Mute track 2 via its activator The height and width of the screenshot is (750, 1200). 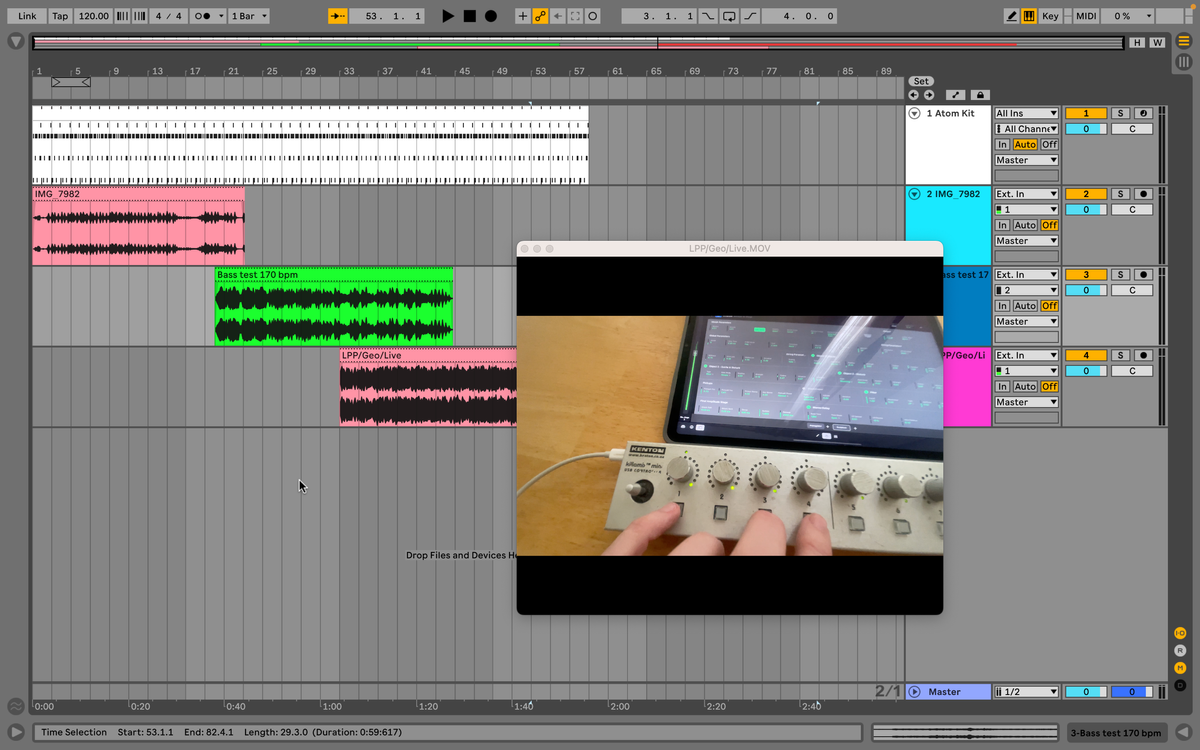coord(1086,194)
